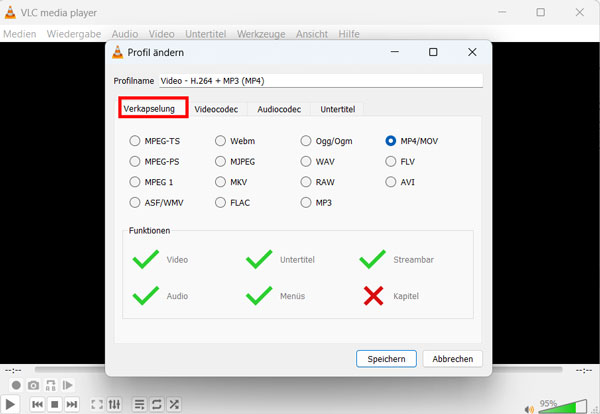Screen dimensions: 600x414
Task: Open the Hilfe menu
Action: tap(349, 34)
